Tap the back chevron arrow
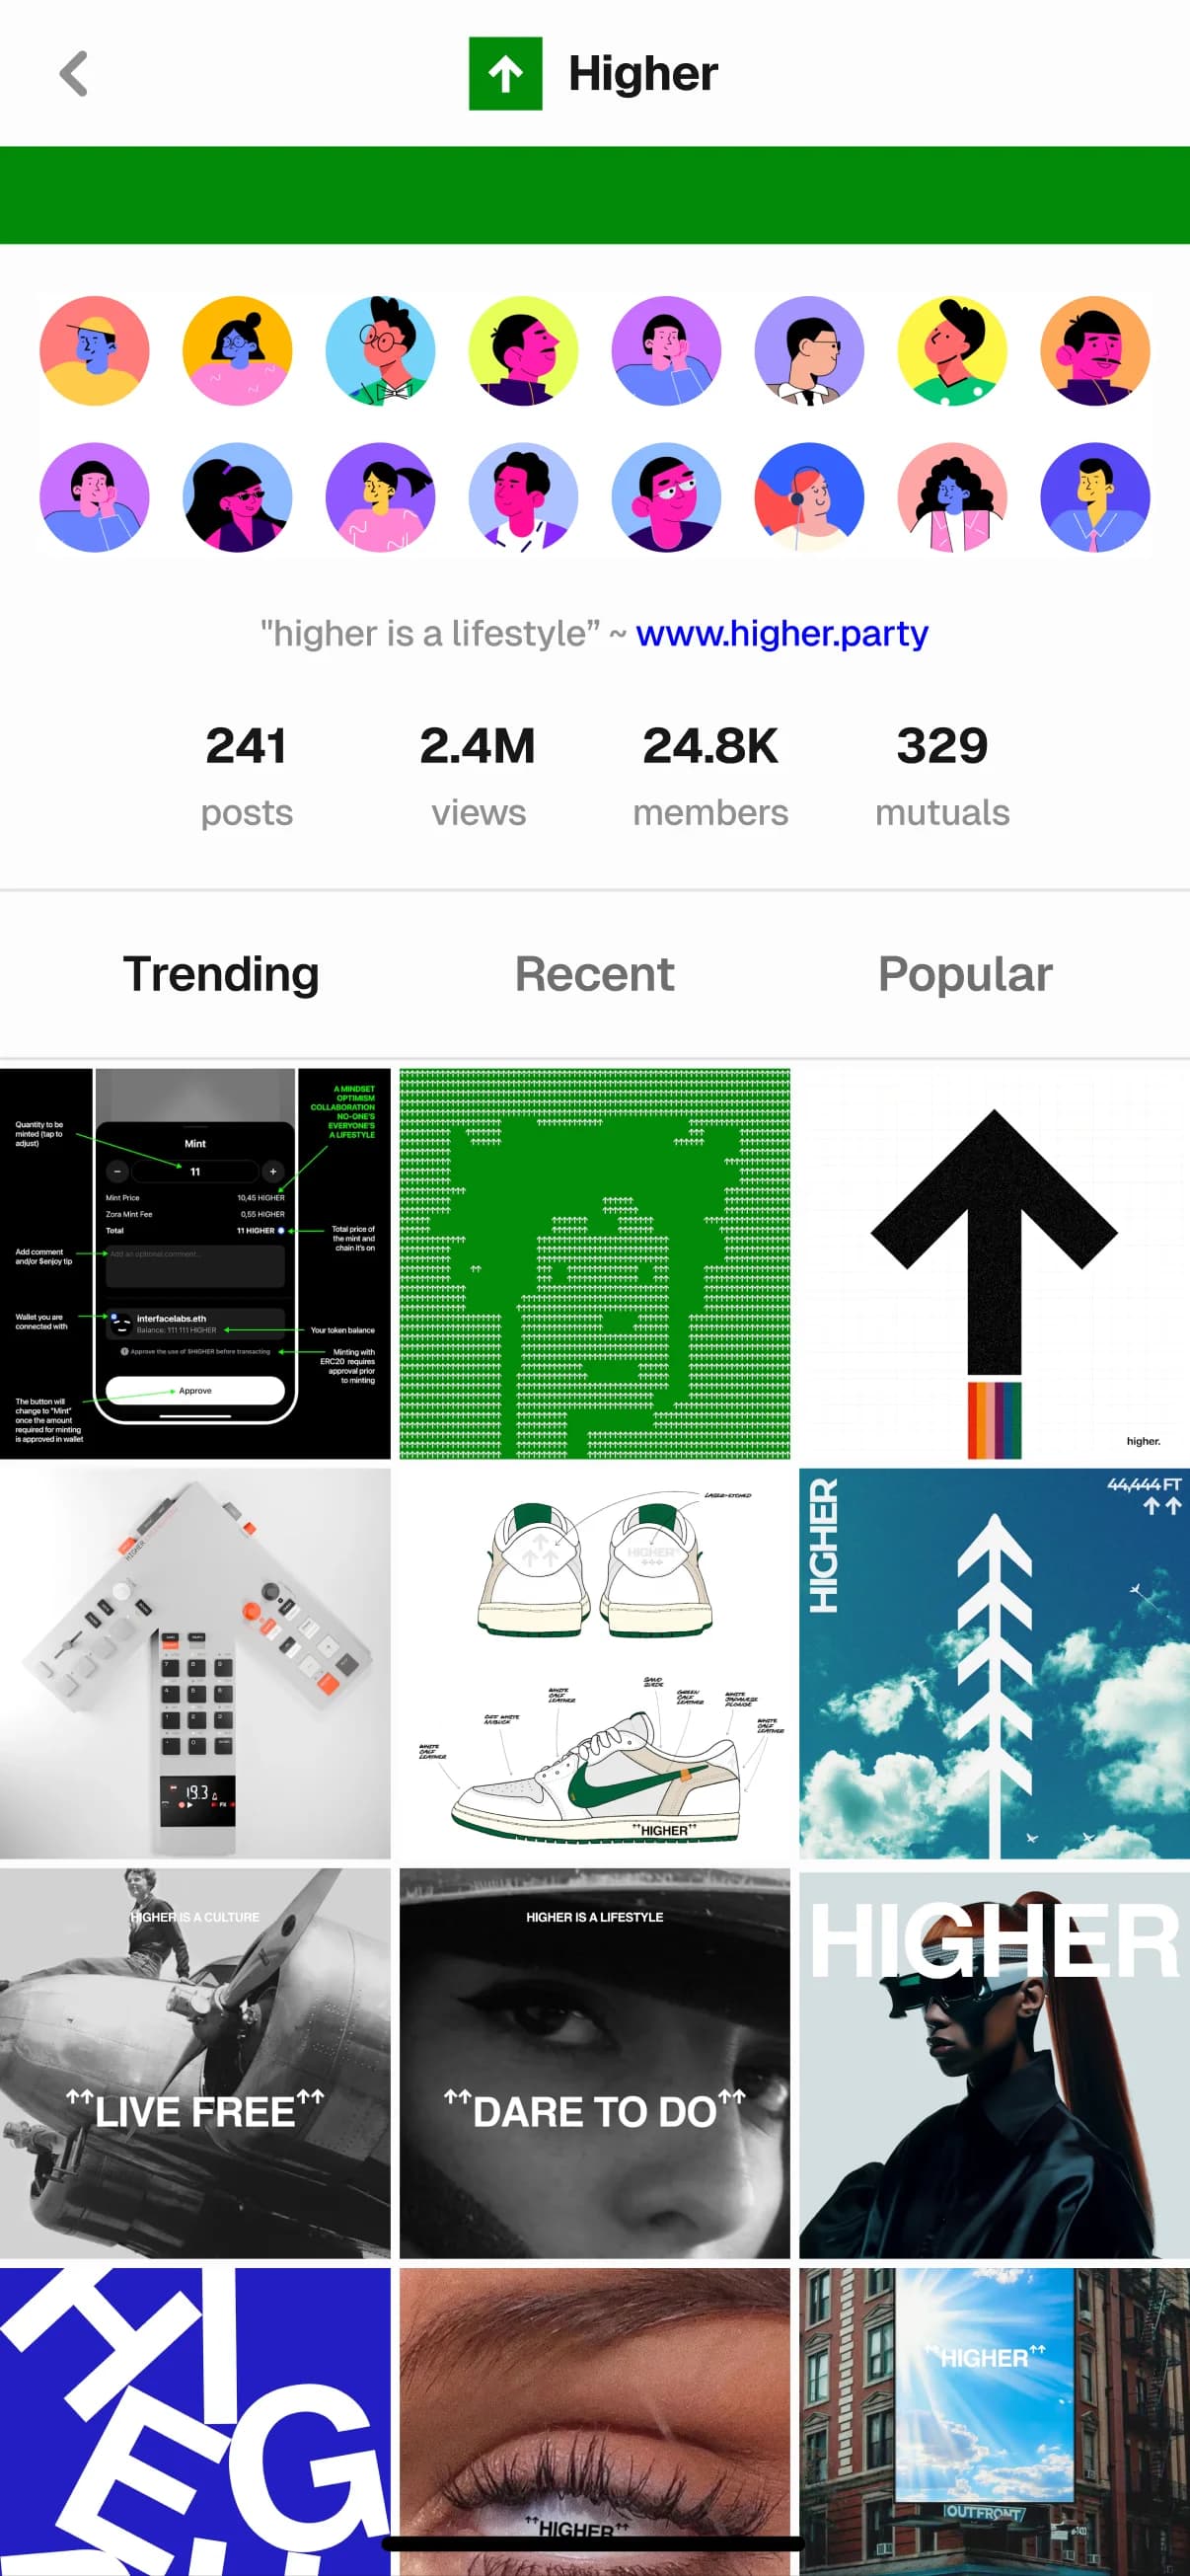The image size is (1190, 2576). tap(74, 74)
